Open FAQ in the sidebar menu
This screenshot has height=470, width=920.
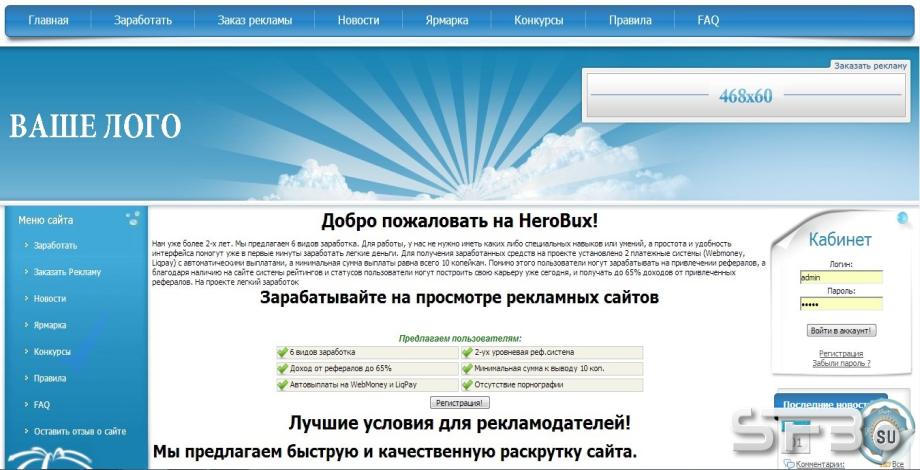42,405
